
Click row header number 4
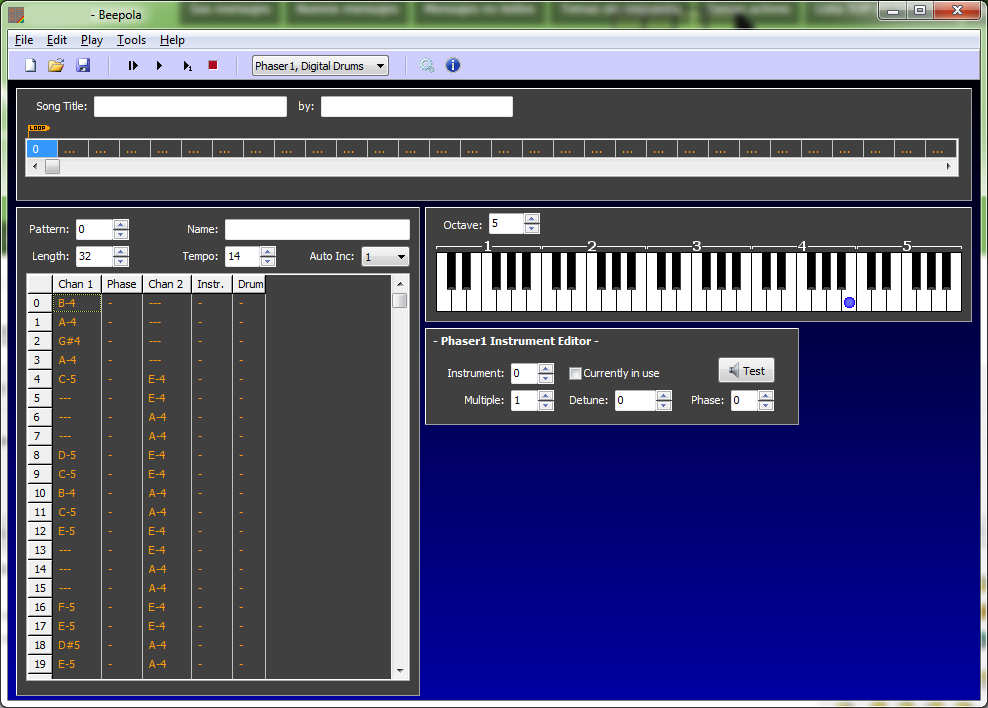click(x=39, y=379)
